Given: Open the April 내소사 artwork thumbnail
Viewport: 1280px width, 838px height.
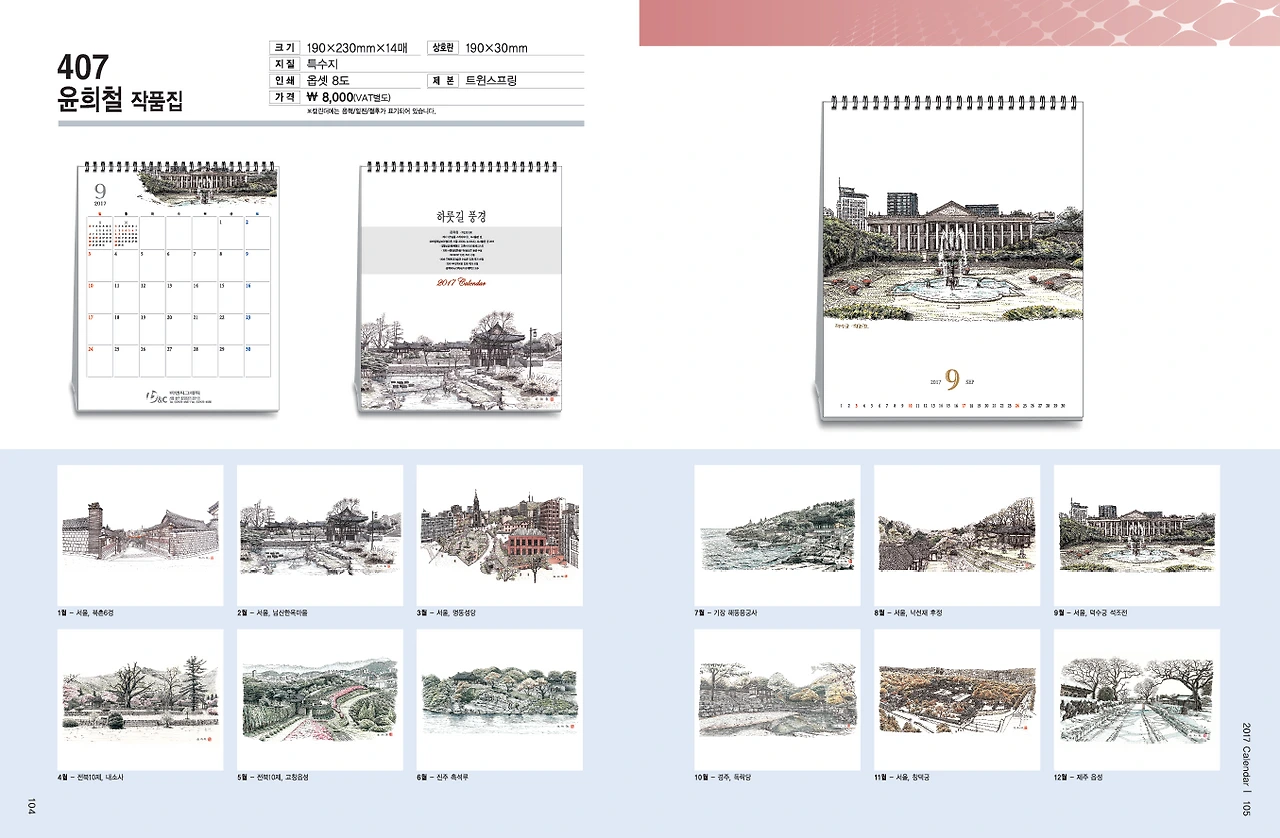Looking at the screenshot, I should (140, 699).
